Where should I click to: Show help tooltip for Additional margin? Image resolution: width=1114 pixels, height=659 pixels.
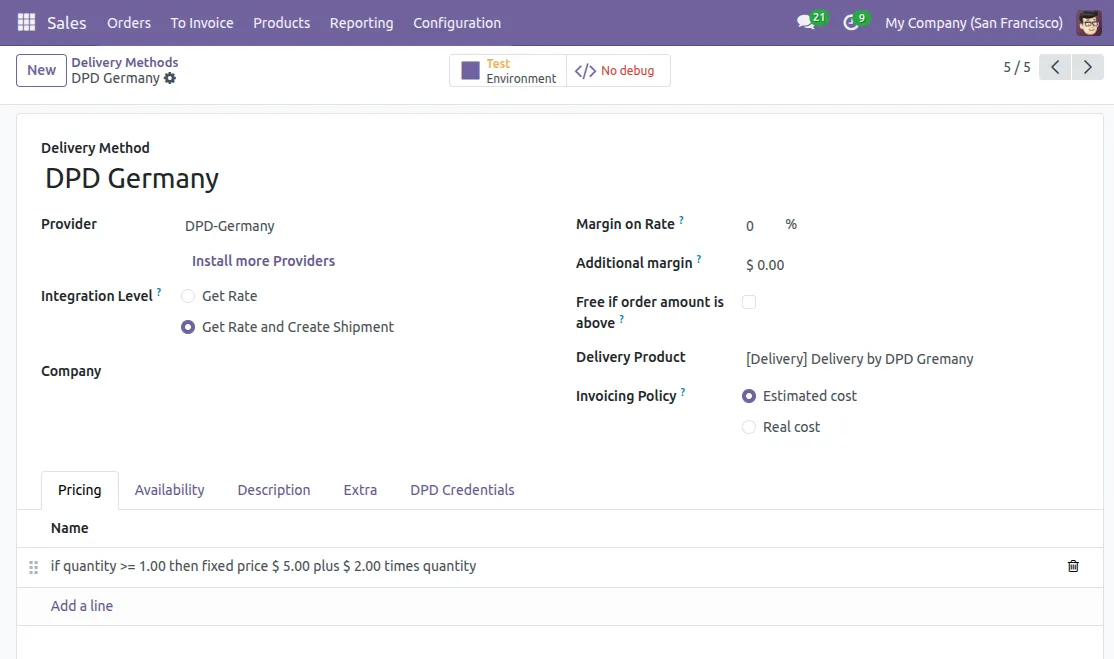tap(699, 259)
